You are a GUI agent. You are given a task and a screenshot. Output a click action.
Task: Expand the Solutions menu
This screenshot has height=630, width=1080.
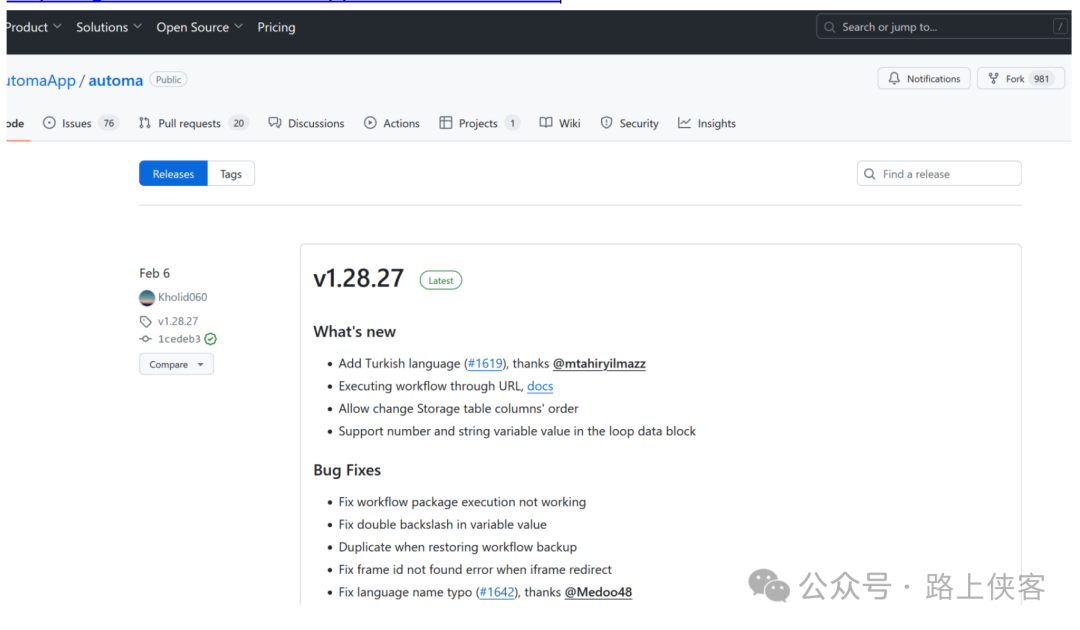tap(109, 27)
